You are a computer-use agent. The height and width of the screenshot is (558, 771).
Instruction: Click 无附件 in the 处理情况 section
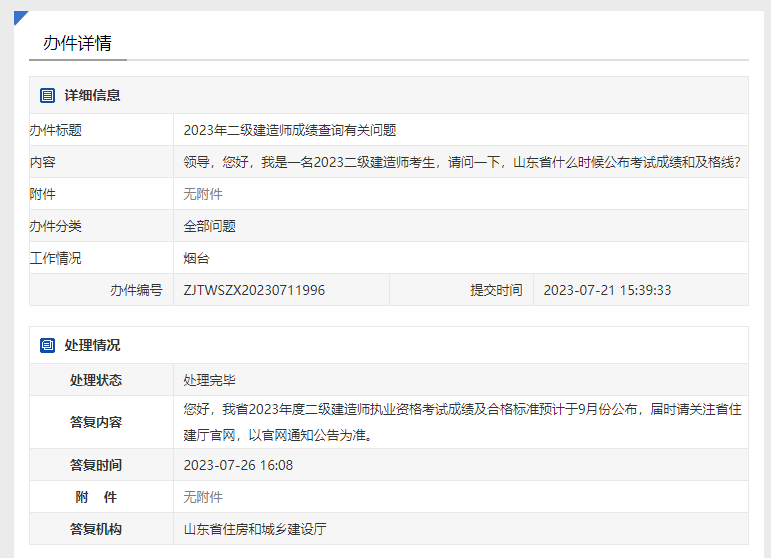(x=203, y=497)
